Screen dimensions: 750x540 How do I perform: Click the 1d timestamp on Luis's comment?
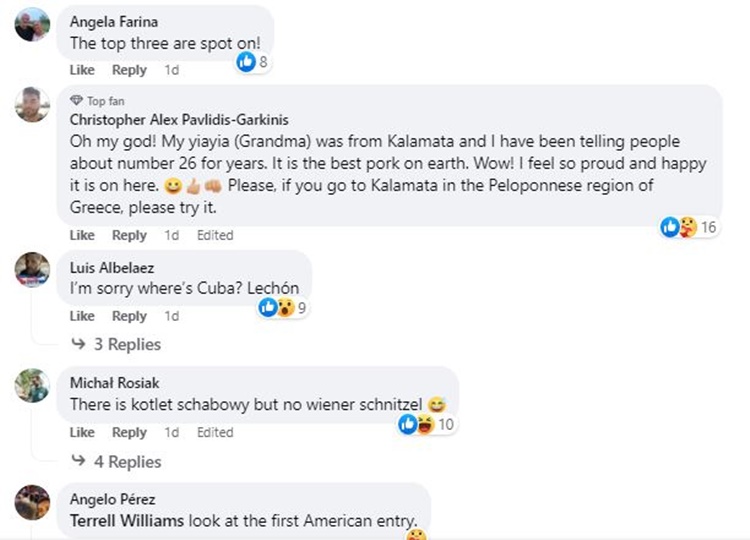coord(172,316)
